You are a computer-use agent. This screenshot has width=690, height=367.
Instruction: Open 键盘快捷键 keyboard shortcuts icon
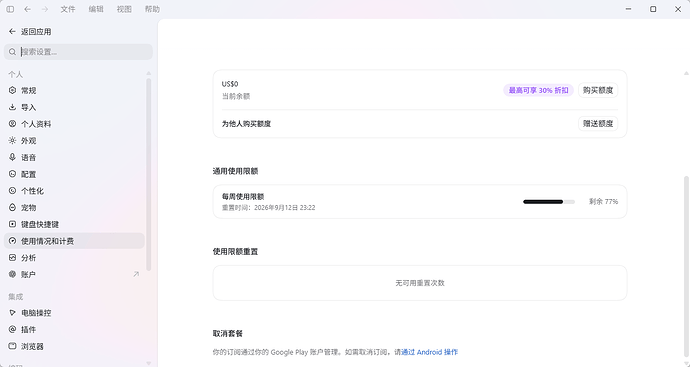[x=12, y=224]
